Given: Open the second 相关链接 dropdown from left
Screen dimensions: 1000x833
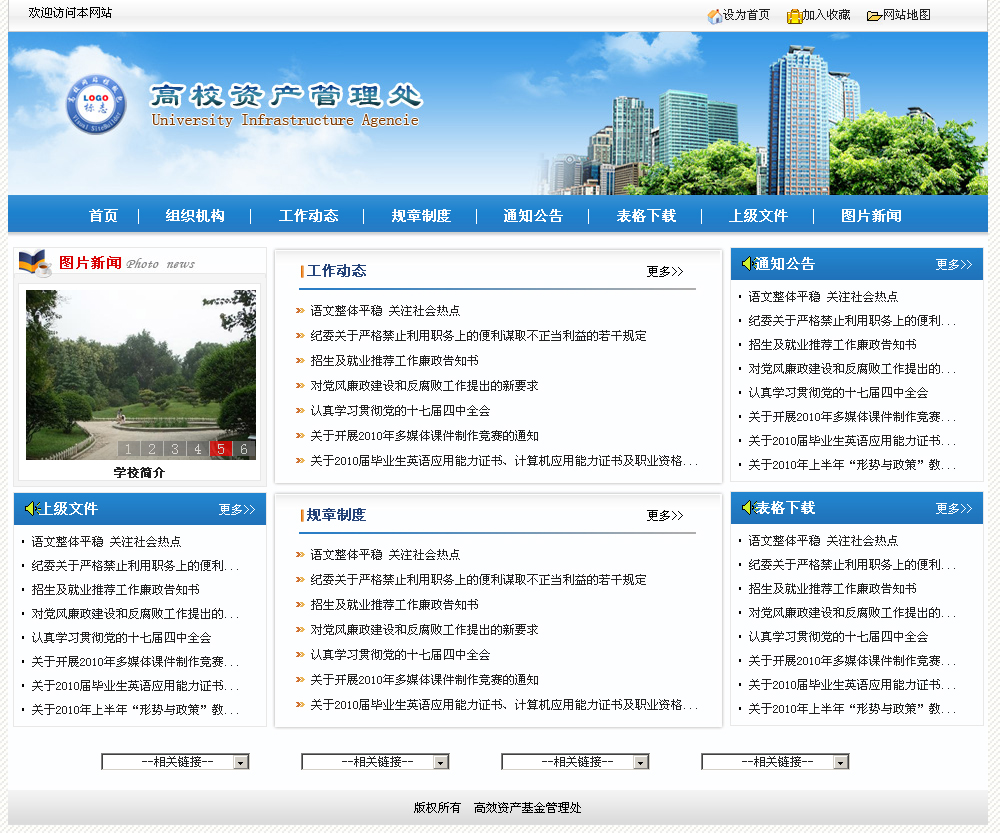Looking at the screenshot, I should (x=441, y=762).
